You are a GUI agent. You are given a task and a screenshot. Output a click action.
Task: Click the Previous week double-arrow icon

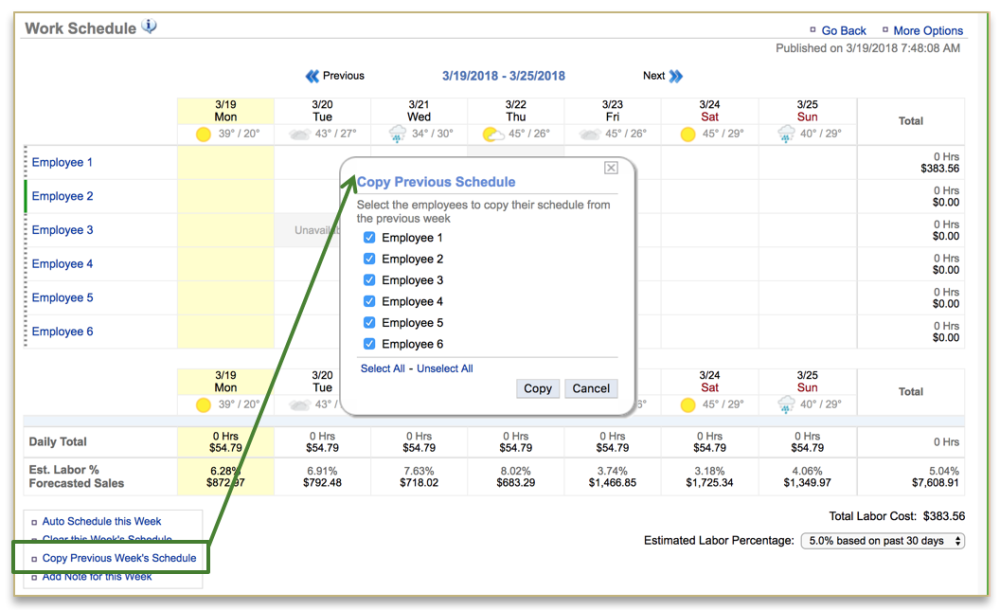click(312, 76)
